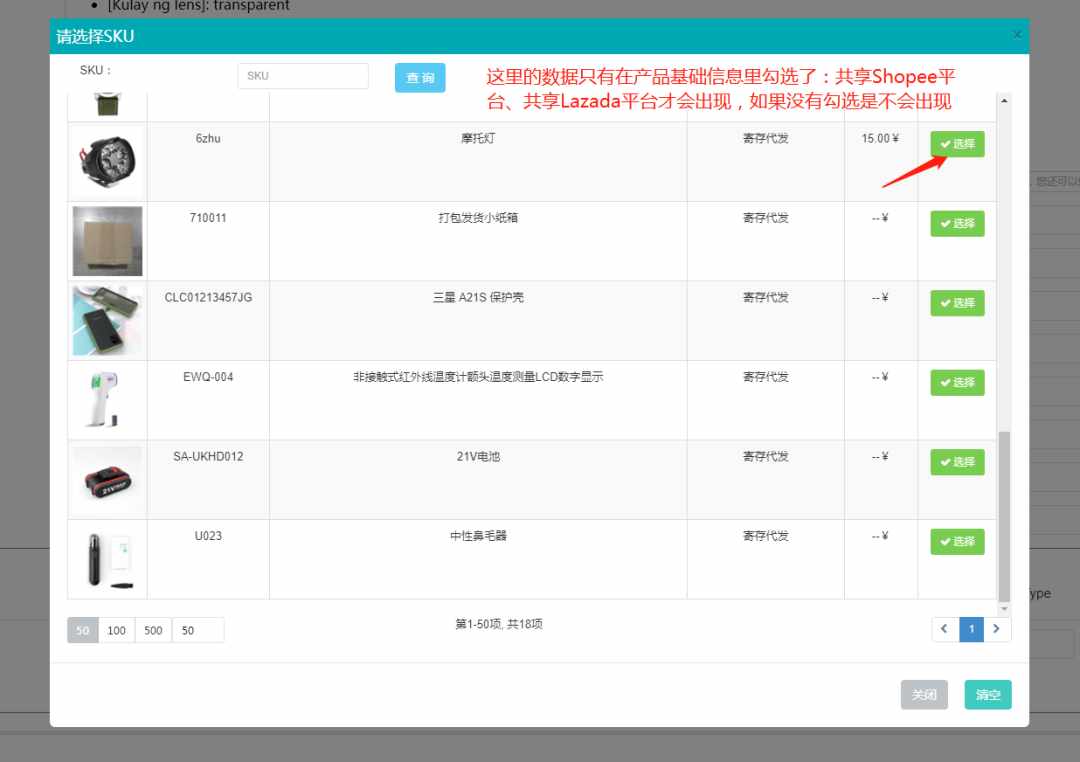The height and width of the screenshot is (762, 1080).
Task: Click the SKU code 710011
Action: click(208, 218)
